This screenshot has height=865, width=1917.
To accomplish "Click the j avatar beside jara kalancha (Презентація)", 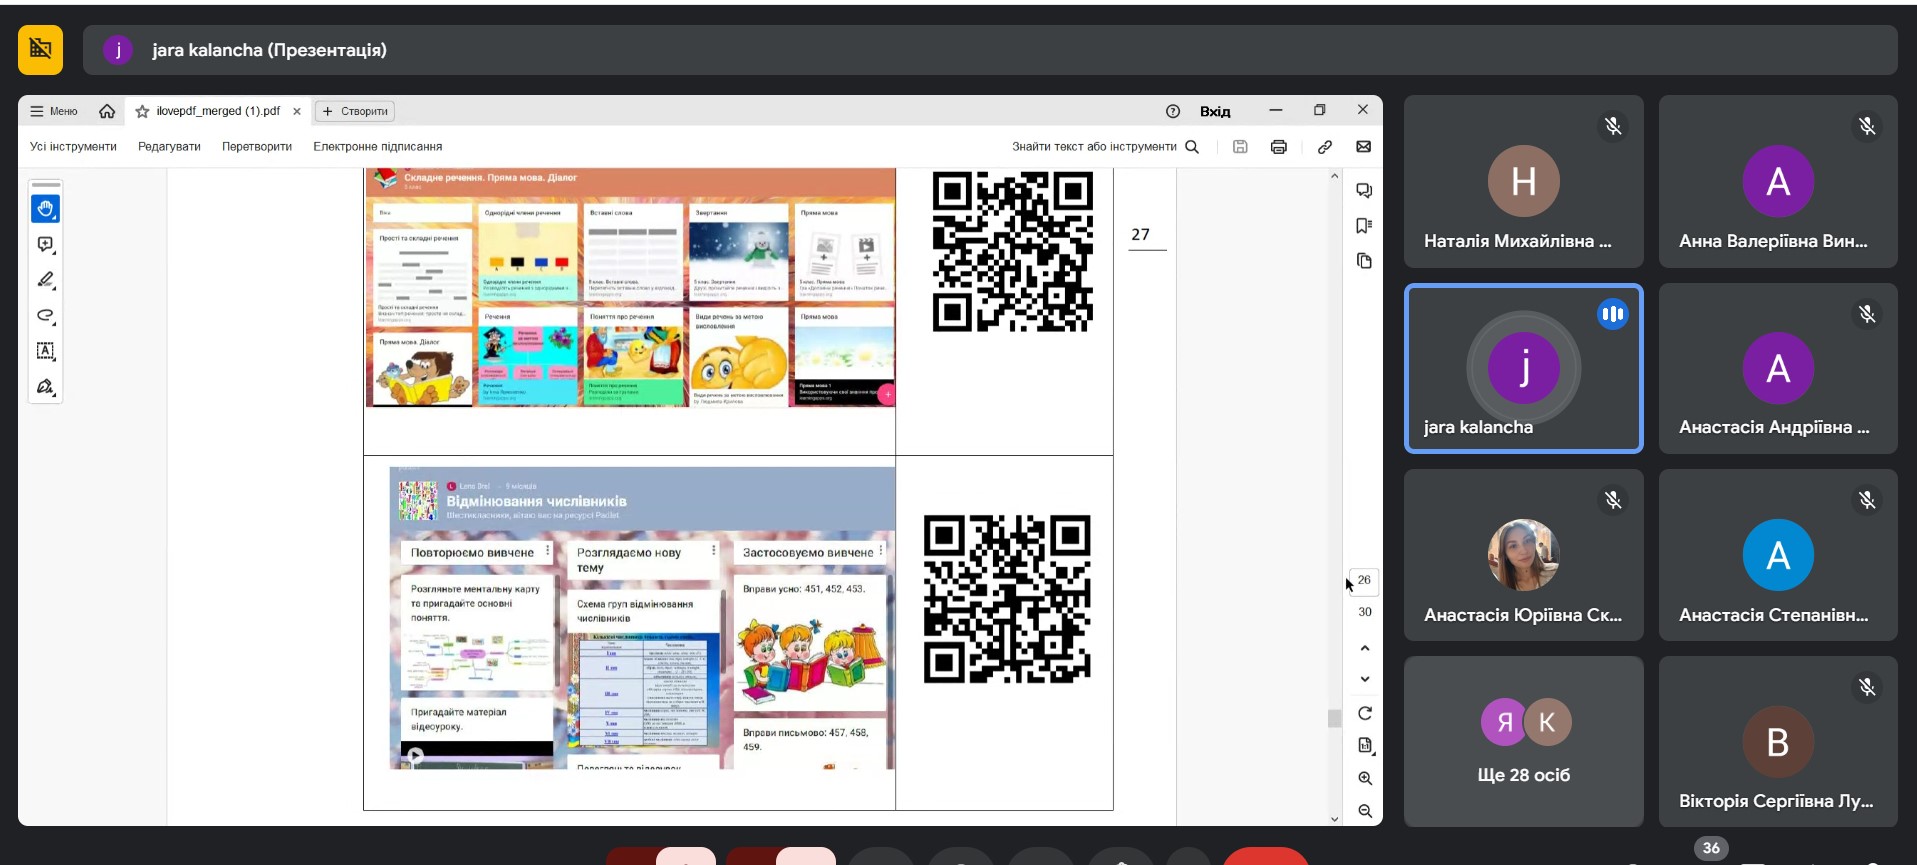I will point(118,50).
